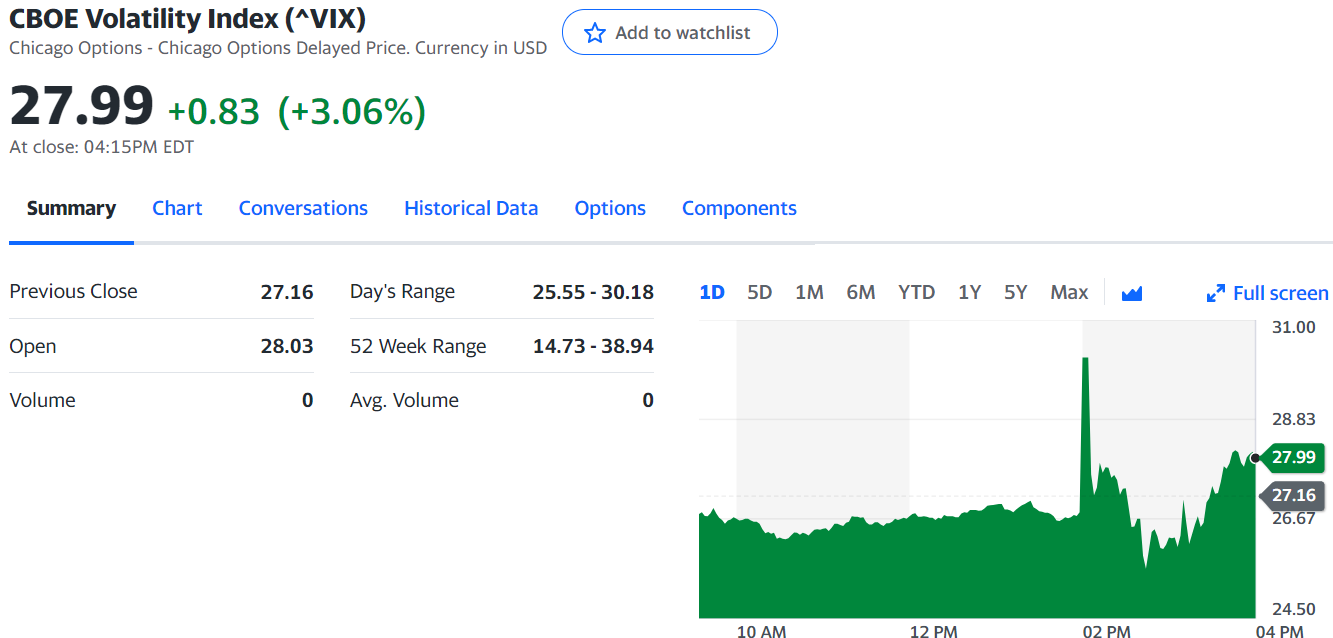The image size is (1333, 638).
Task: Click the Day's Range label
Action: (402, 292)
